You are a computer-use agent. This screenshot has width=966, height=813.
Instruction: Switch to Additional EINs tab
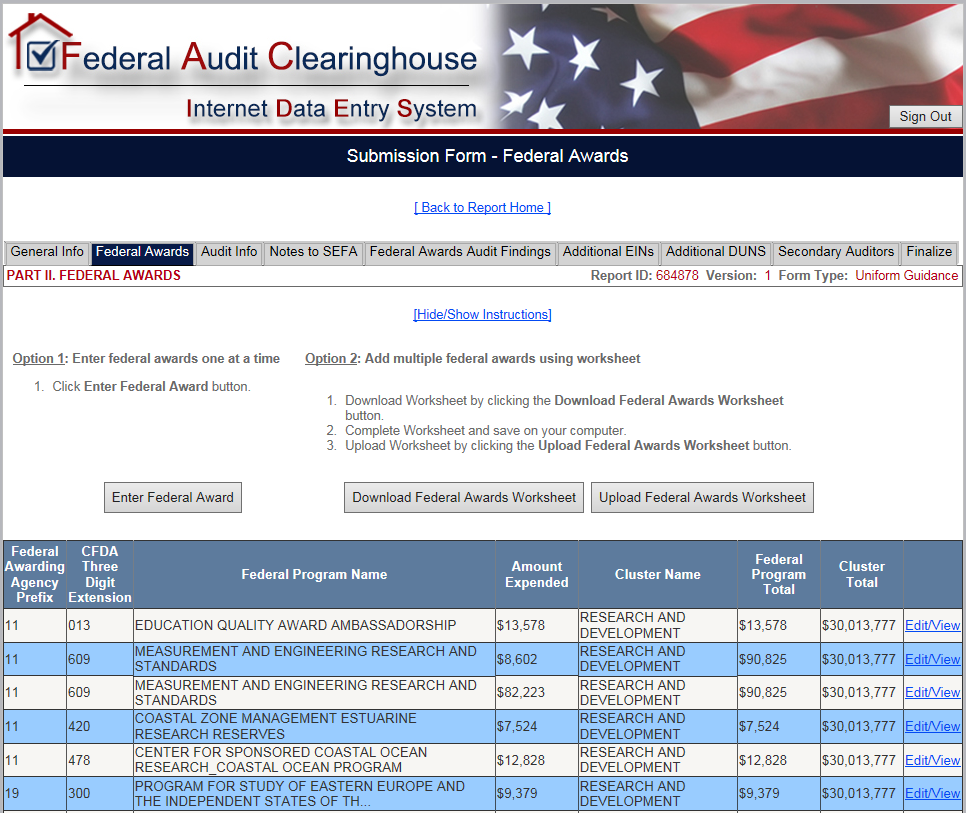(x=608, y=252)
